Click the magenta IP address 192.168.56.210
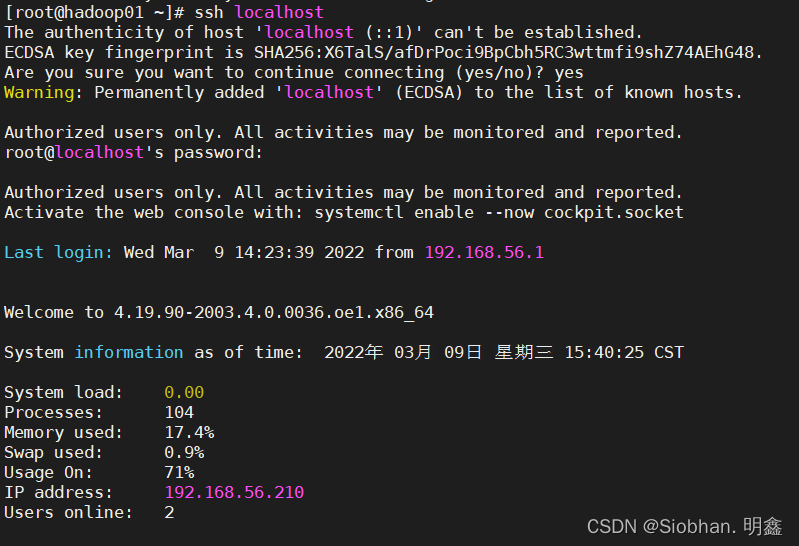Image resolution: width=799 pixels, height=546 pixels. coord(234,492)
